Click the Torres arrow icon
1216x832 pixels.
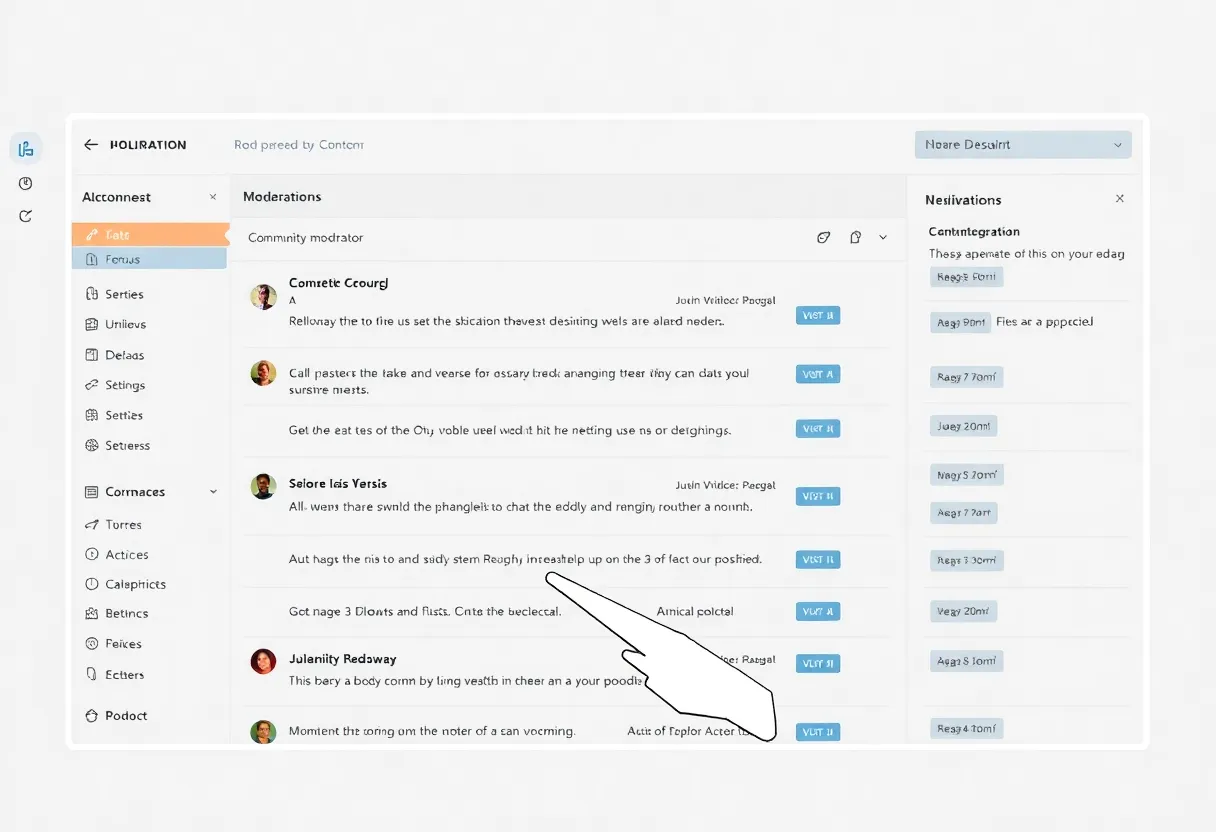[92, 524]
